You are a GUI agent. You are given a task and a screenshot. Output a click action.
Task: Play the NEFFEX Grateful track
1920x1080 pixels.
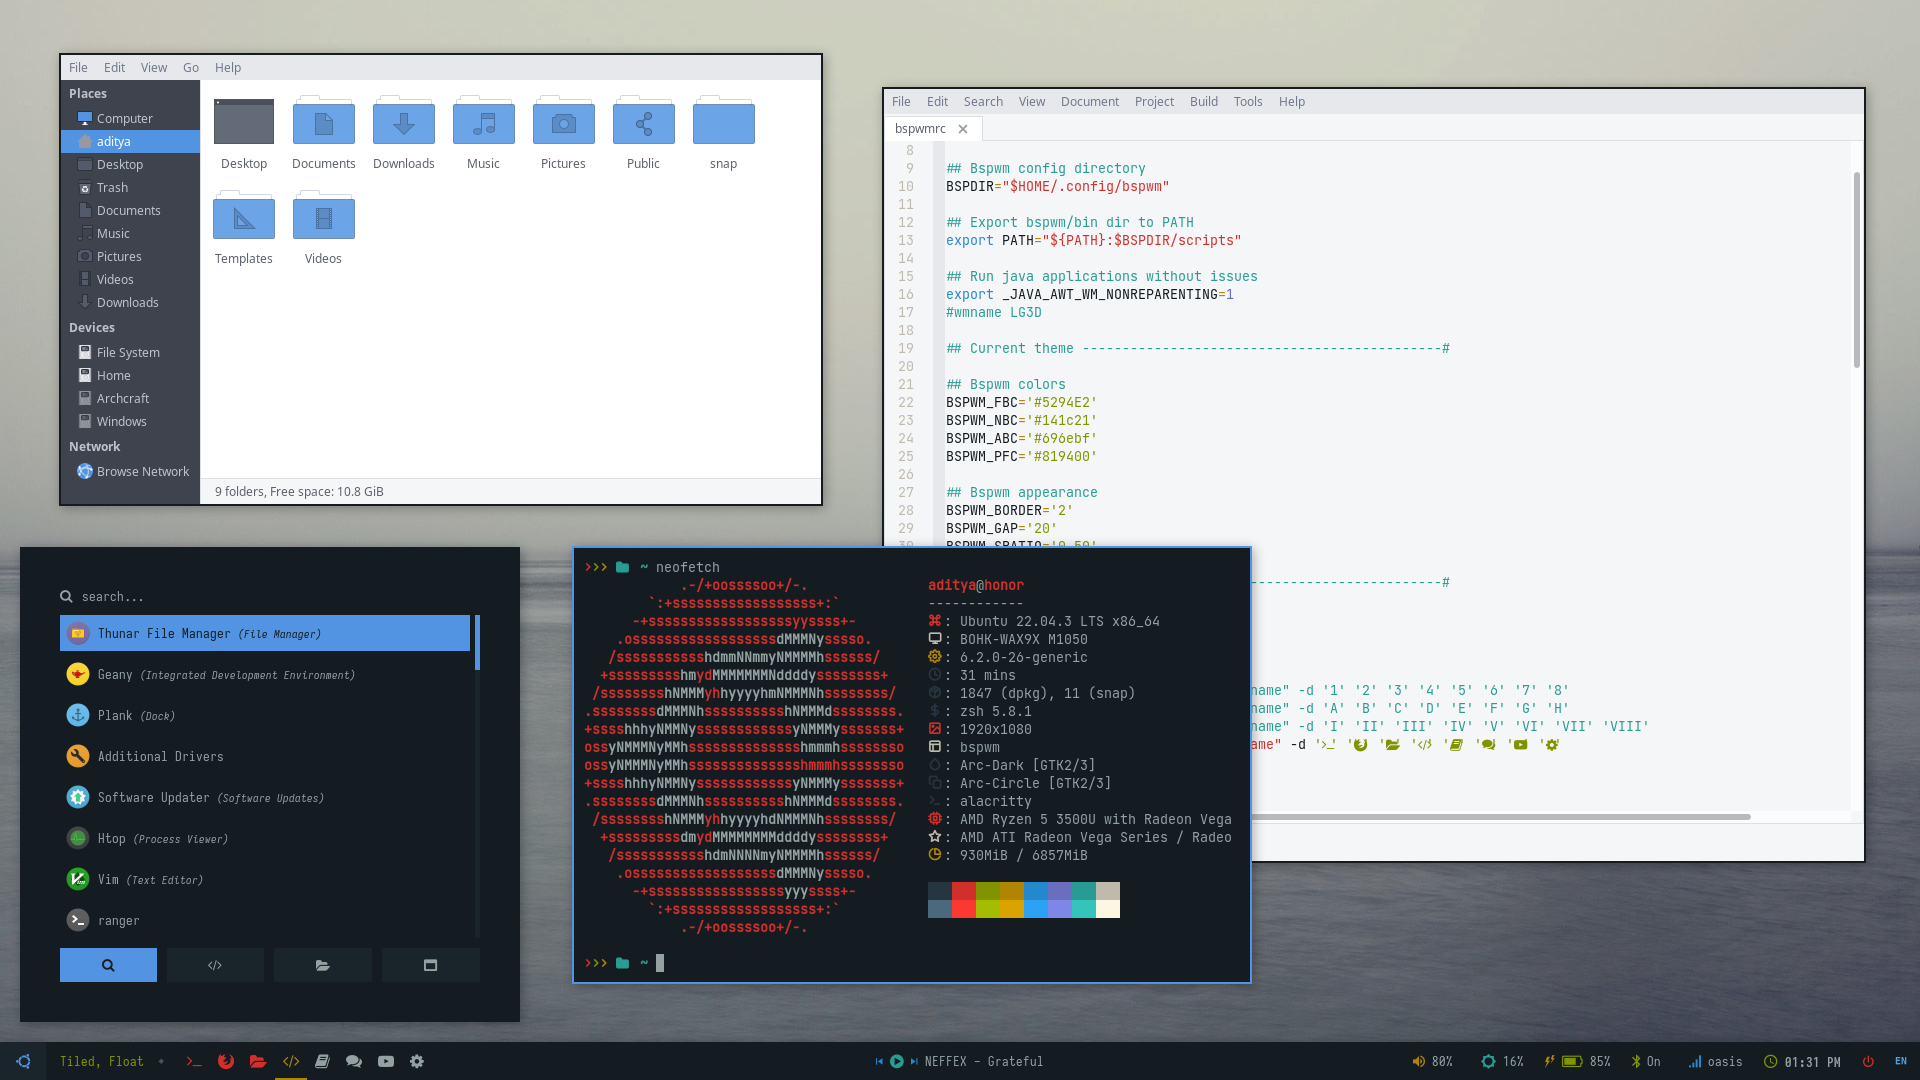897,1061
